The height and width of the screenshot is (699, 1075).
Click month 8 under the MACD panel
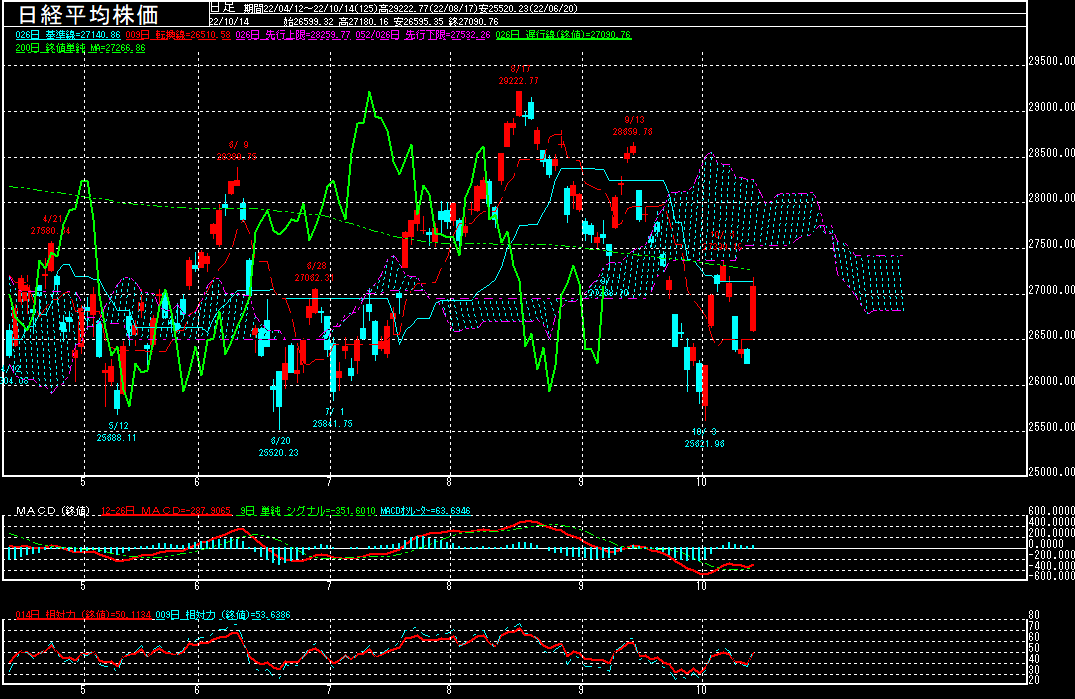(449, 586)
